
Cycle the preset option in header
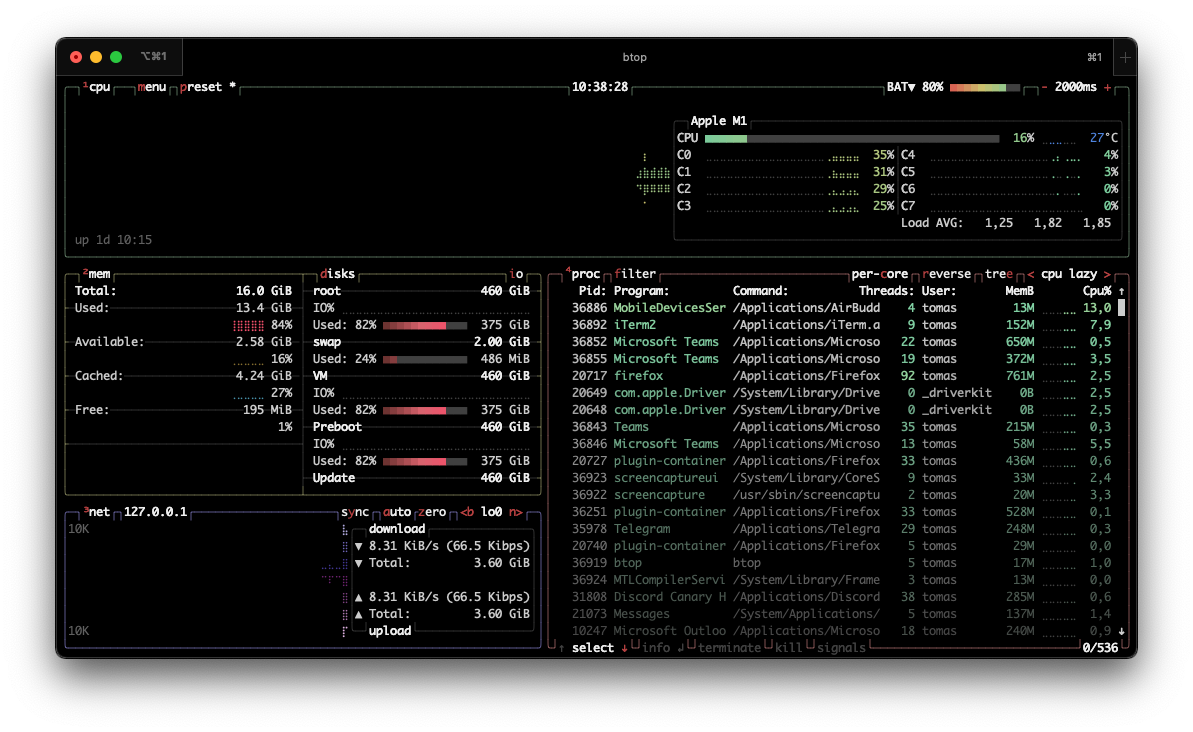click(201, 87)
